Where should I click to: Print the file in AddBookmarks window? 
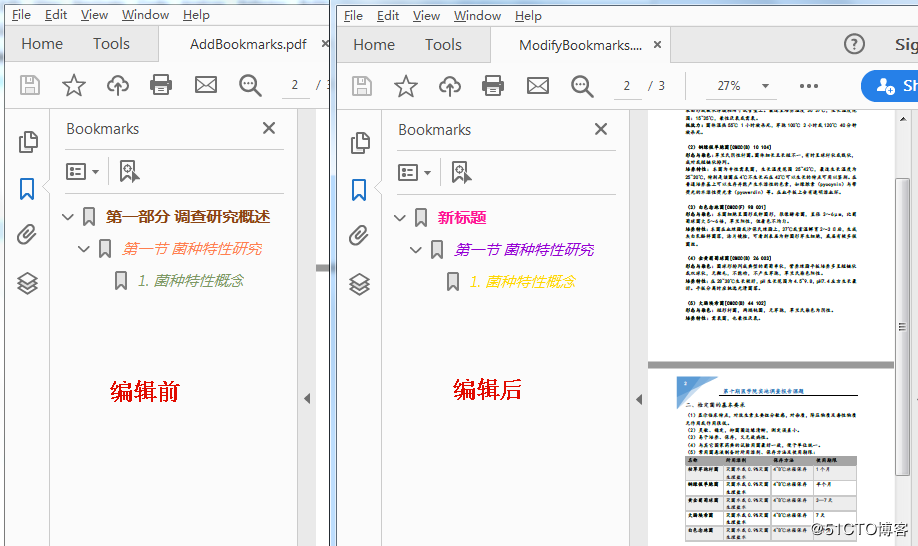click(161, 85)
